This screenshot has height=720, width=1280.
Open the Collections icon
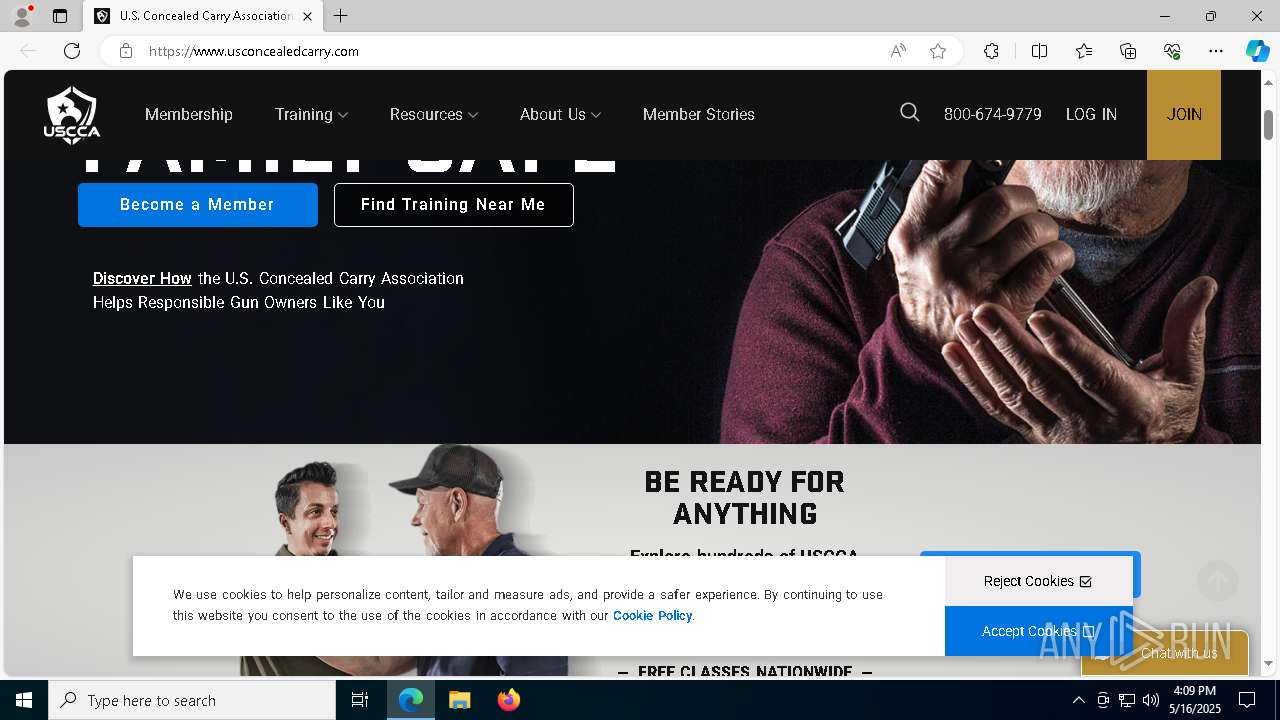coord(1128,51)
